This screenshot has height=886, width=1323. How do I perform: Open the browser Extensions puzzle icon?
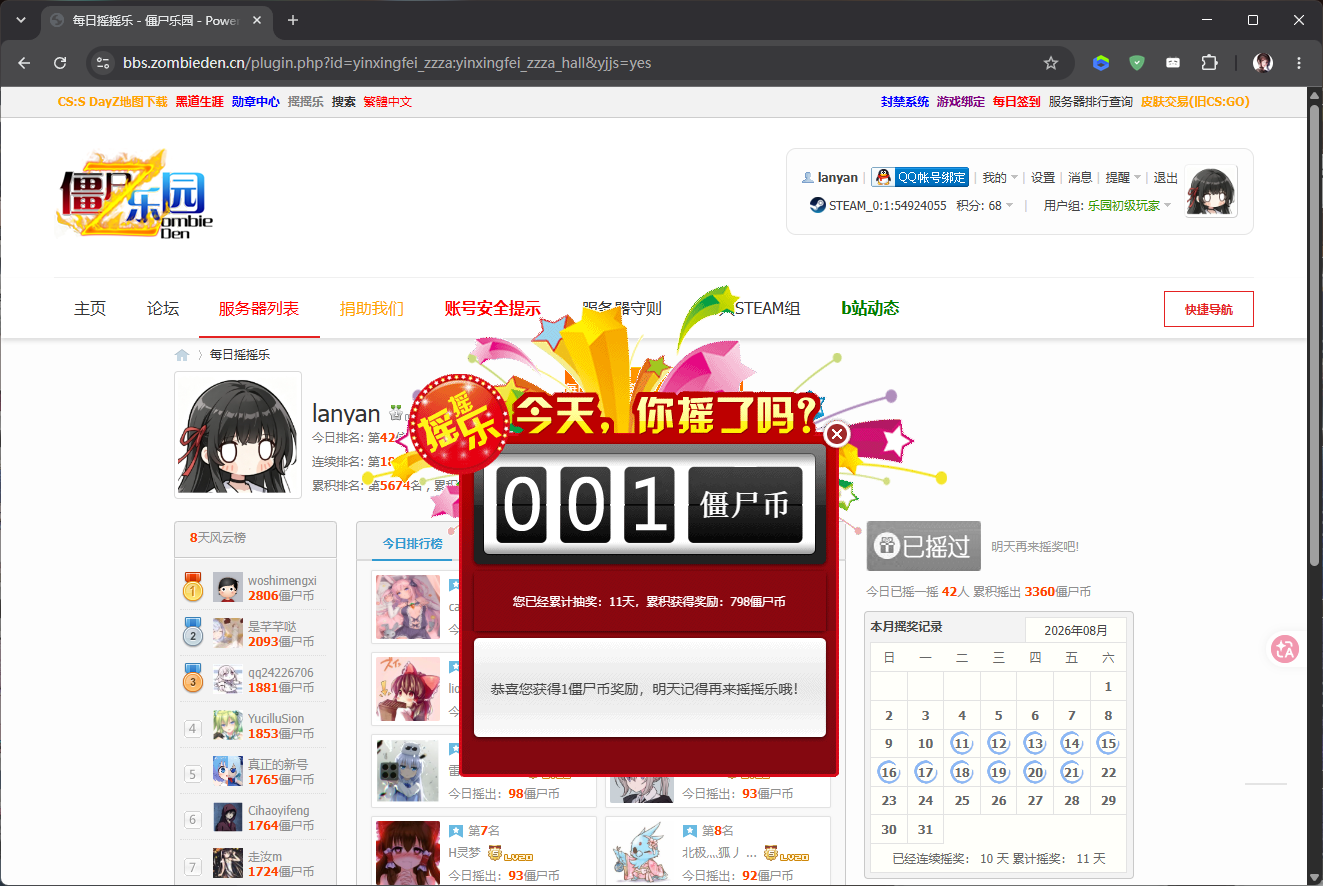pyautogui.click(x=1209, y=63)
